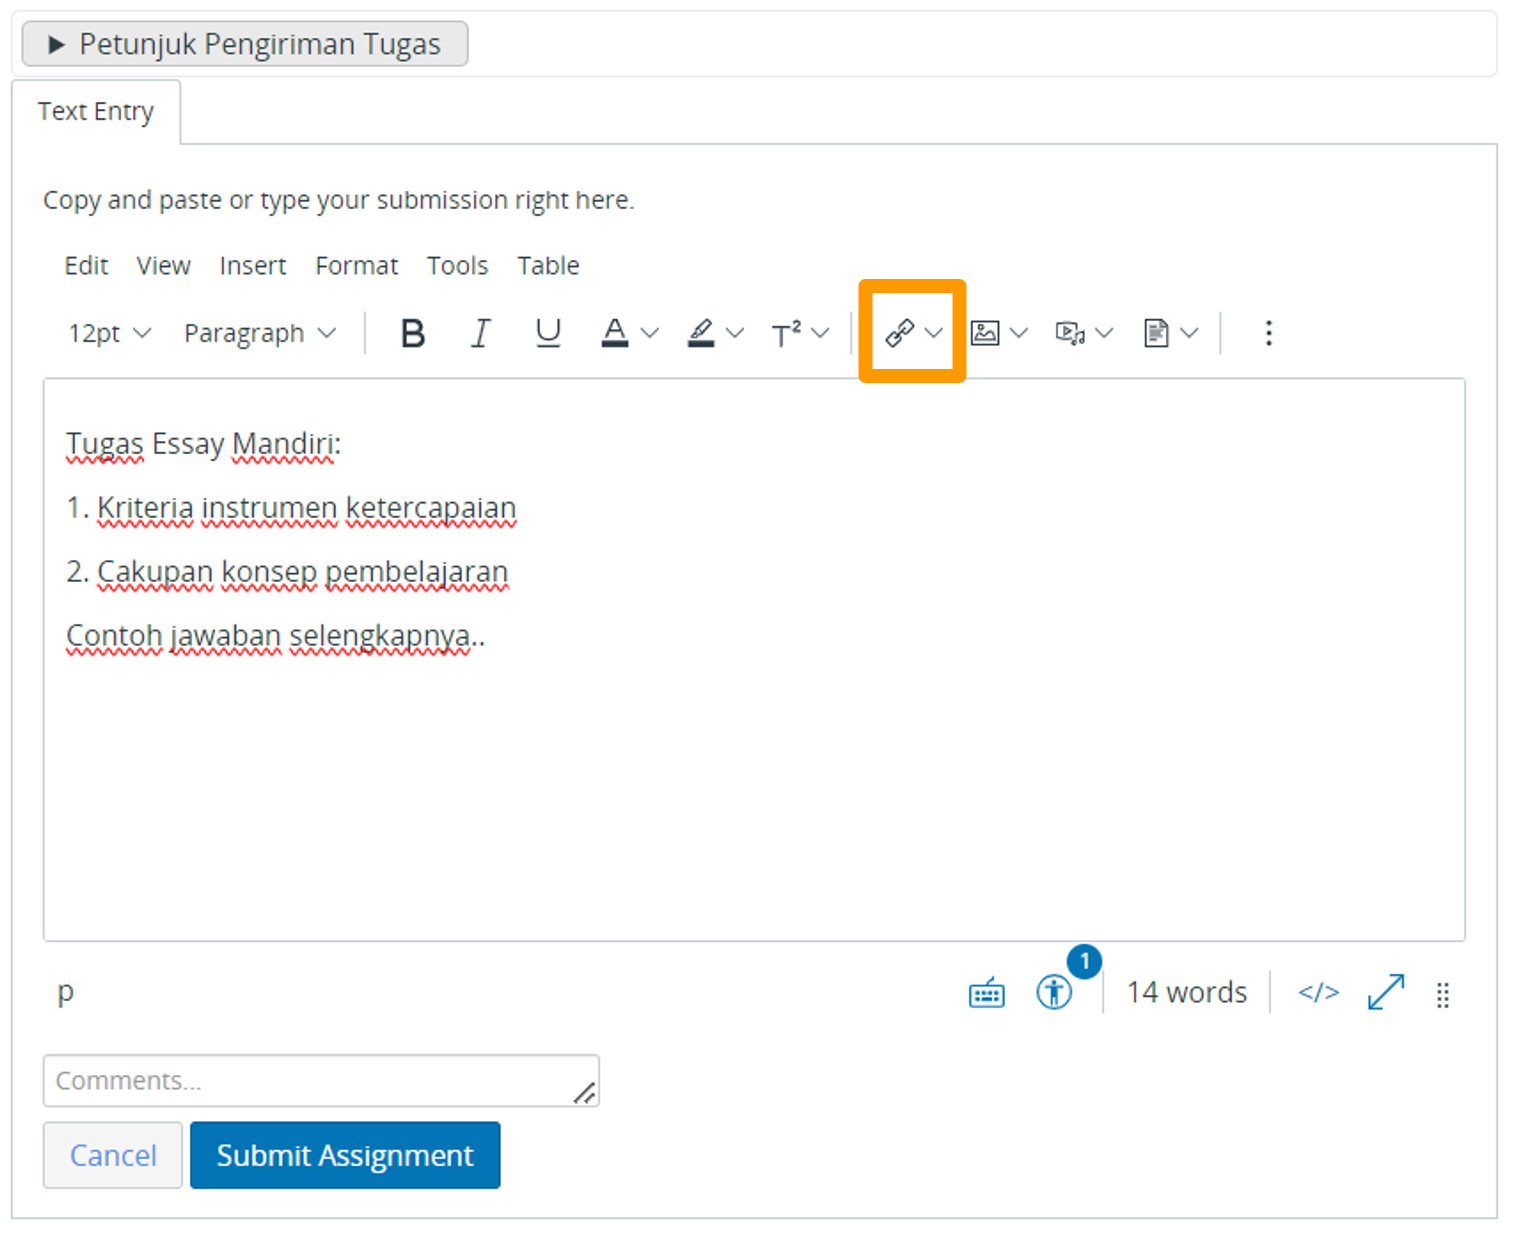Click the link insert icon
This screenshot has width=1517, height=1246.
pos(899,333)
